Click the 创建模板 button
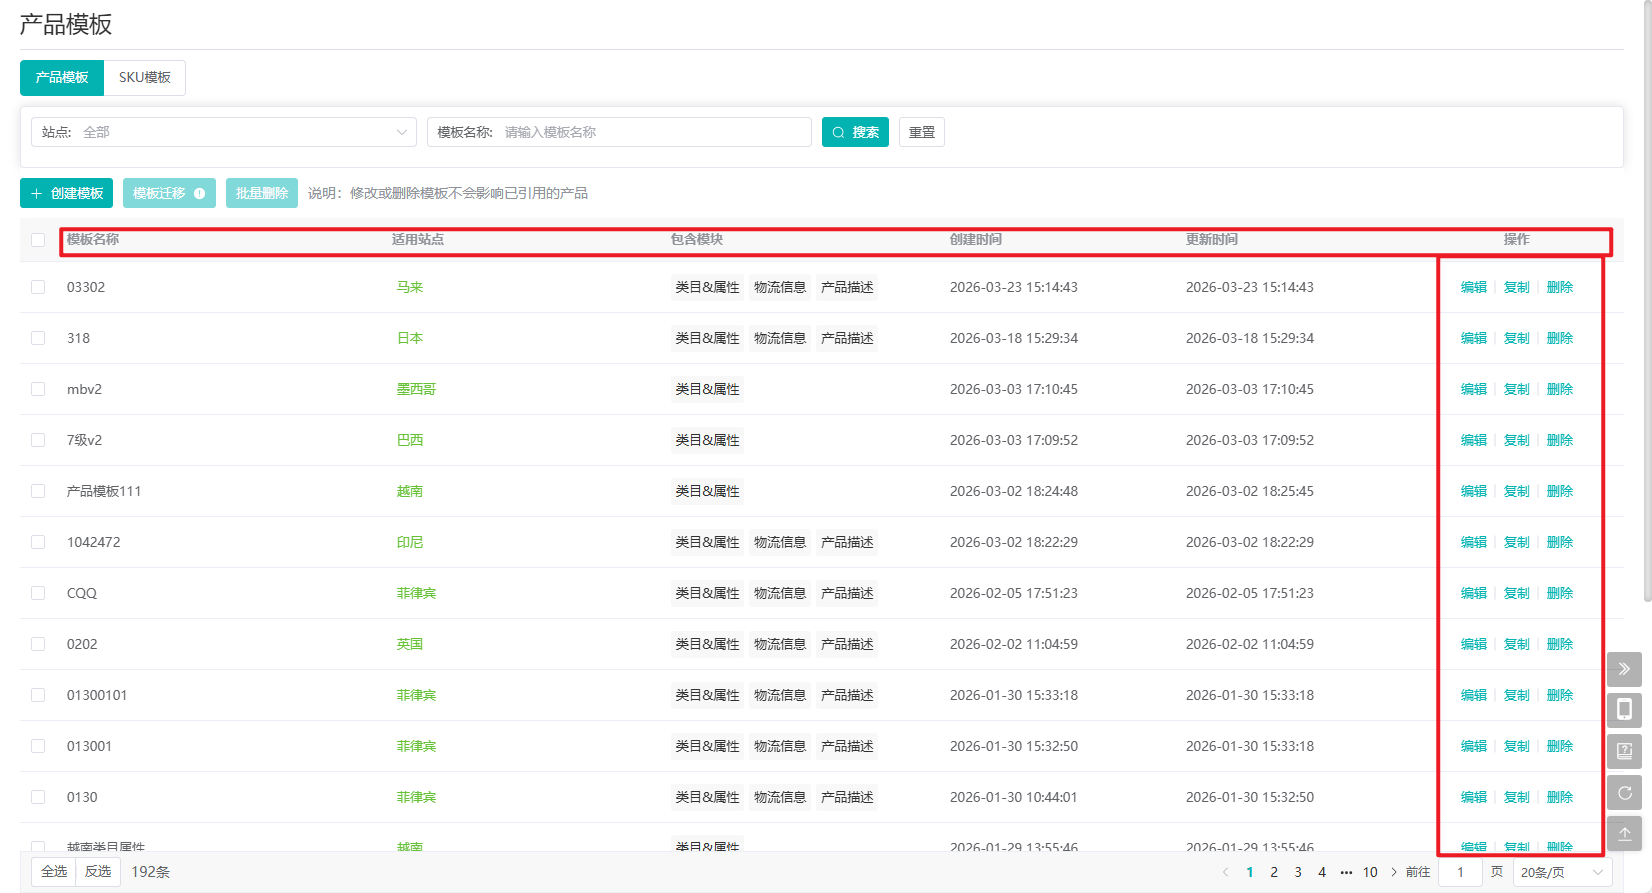Viewport: 1652px width, 893px height. click(67, 193)
